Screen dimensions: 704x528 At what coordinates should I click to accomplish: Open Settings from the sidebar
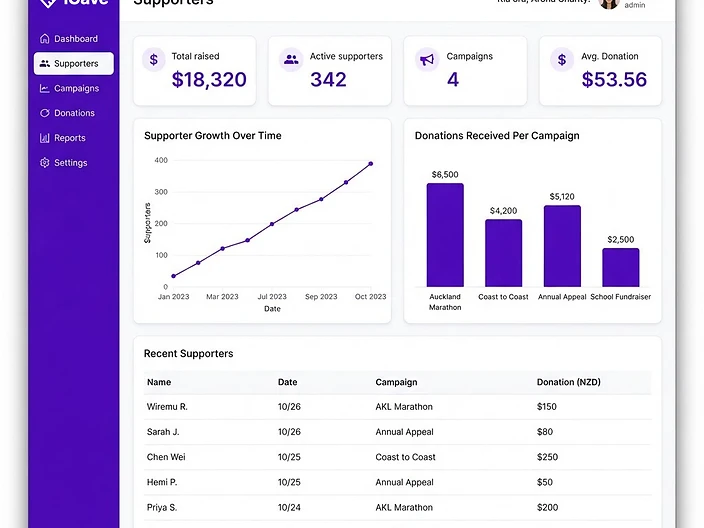pyautogui.click(x=74, y=163)
